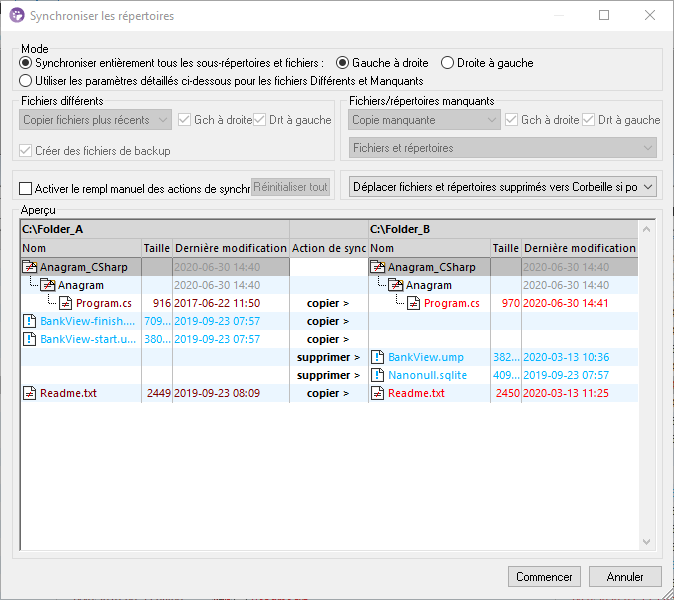Click the 'Dernière modification' column header in Folder_A
Image resolution: width=674 pixels, height=600 pixels.
pyautogui.click(x=230, y=248)
